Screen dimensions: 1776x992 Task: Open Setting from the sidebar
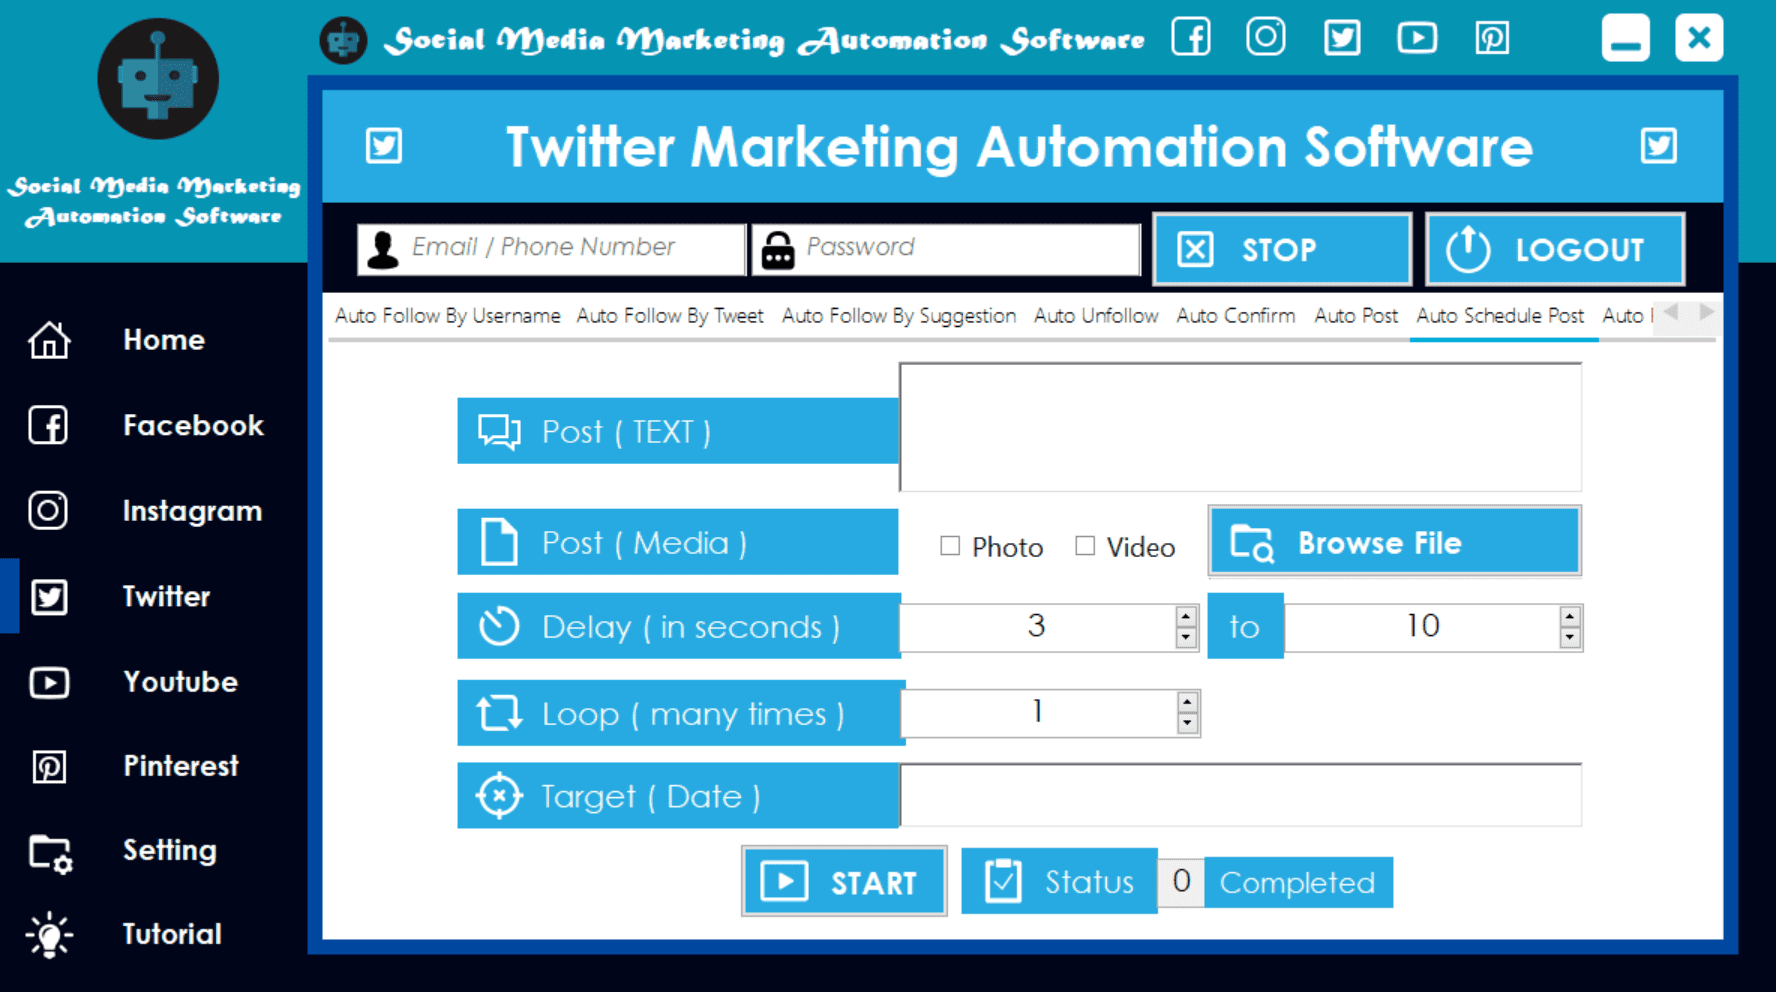[x=170, y=851]
